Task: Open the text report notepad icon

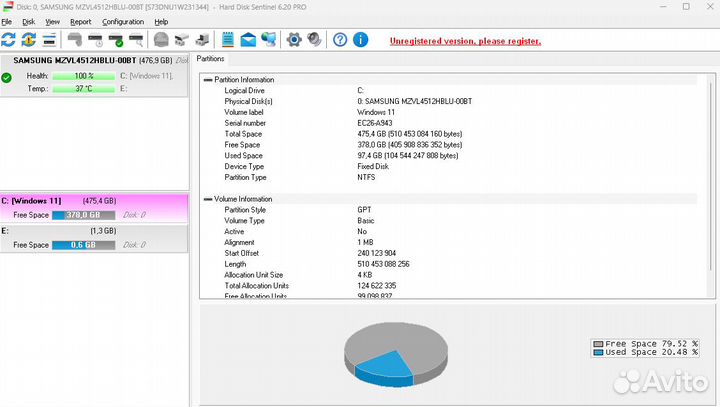Action: 227,40
